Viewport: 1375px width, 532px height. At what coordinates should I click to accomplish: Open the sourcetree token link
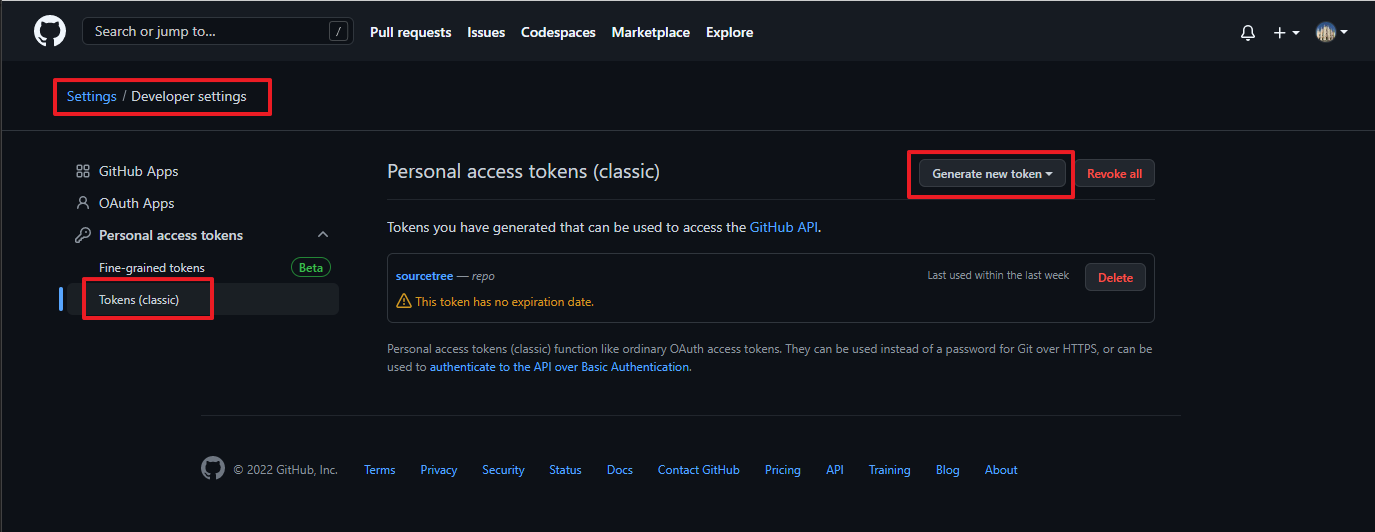(x=424, y=276)
